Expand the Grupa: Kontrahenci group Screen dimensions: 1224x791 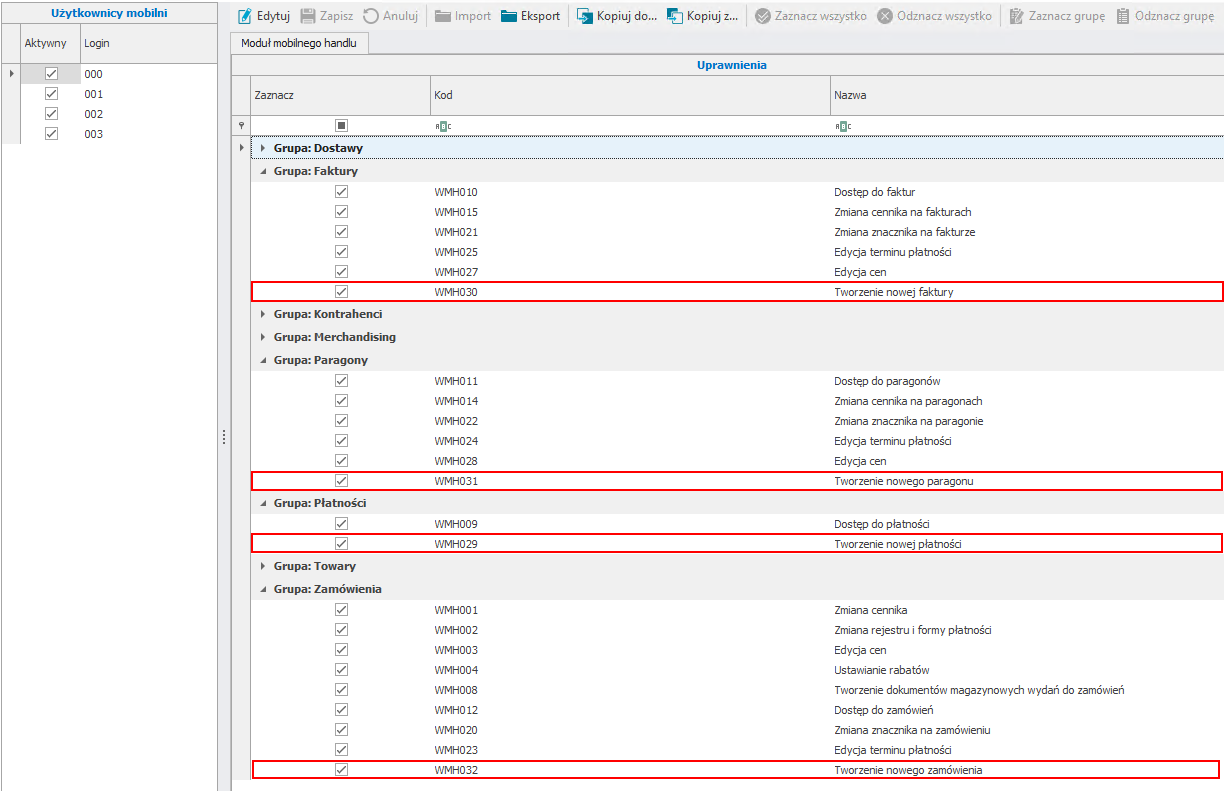[263, 314]
